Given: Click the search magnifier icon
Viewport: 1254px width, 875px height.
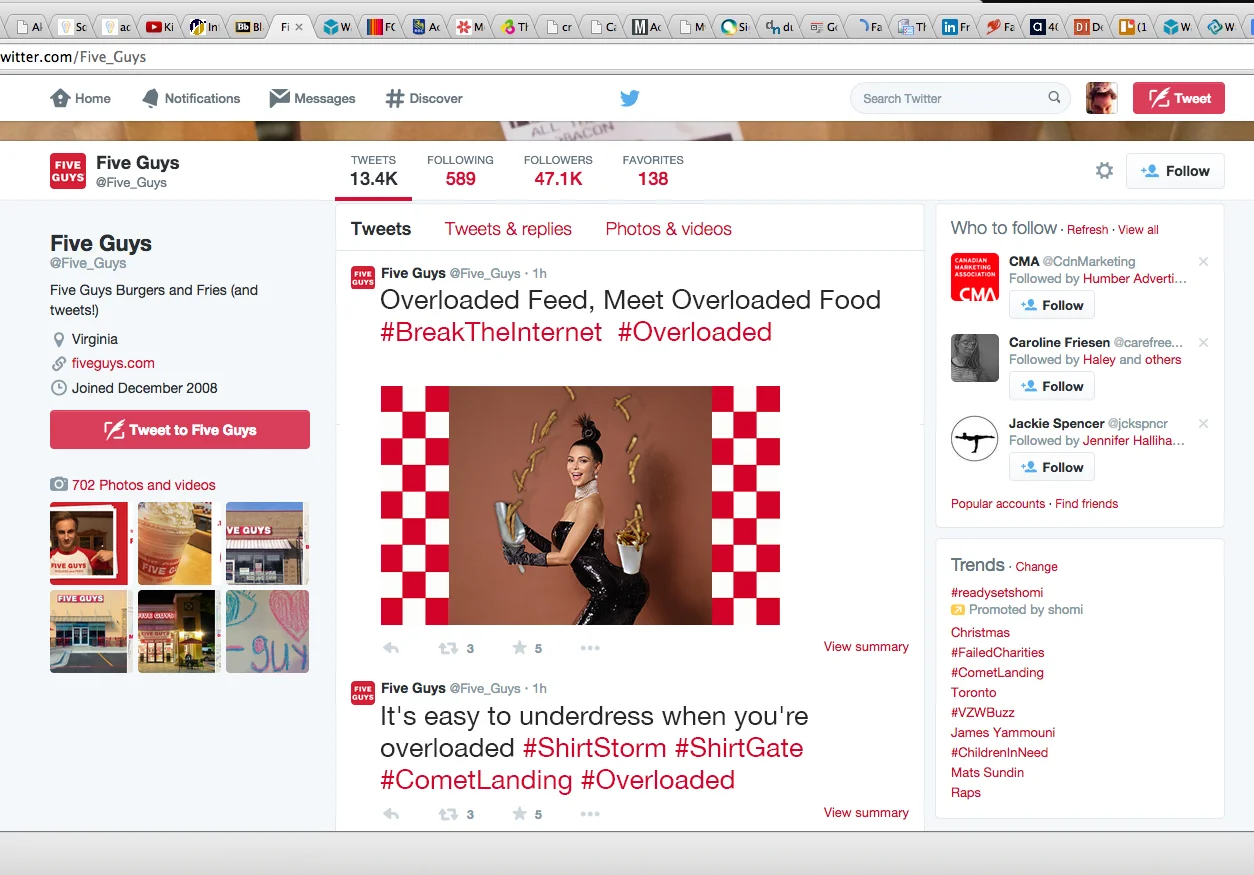Looking at the screenshot, I should point(1054,98).
